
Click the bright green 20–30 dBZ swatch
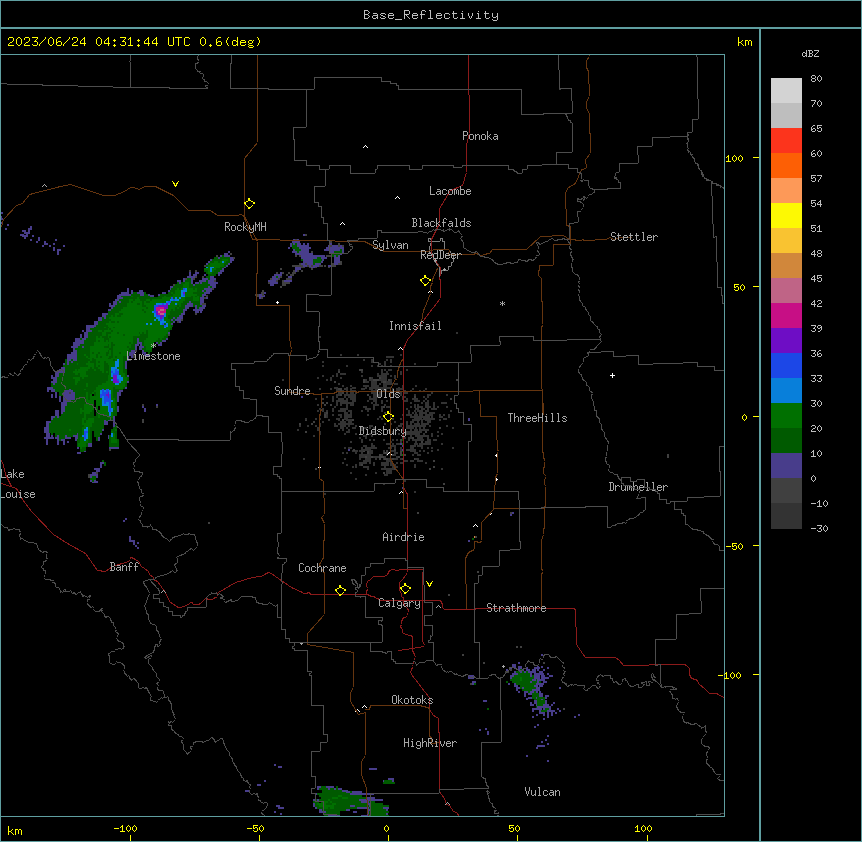pyautogui.click(x=786, y=416)
